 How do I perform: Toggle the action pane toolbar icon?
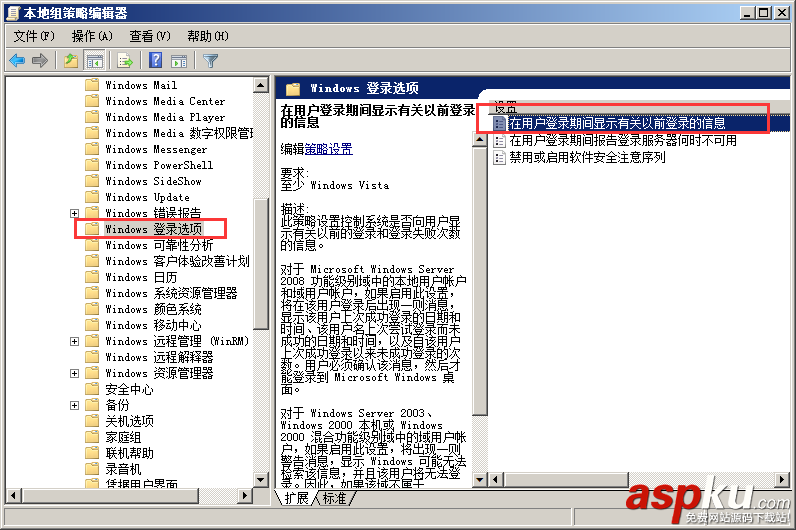click(179, 61)
